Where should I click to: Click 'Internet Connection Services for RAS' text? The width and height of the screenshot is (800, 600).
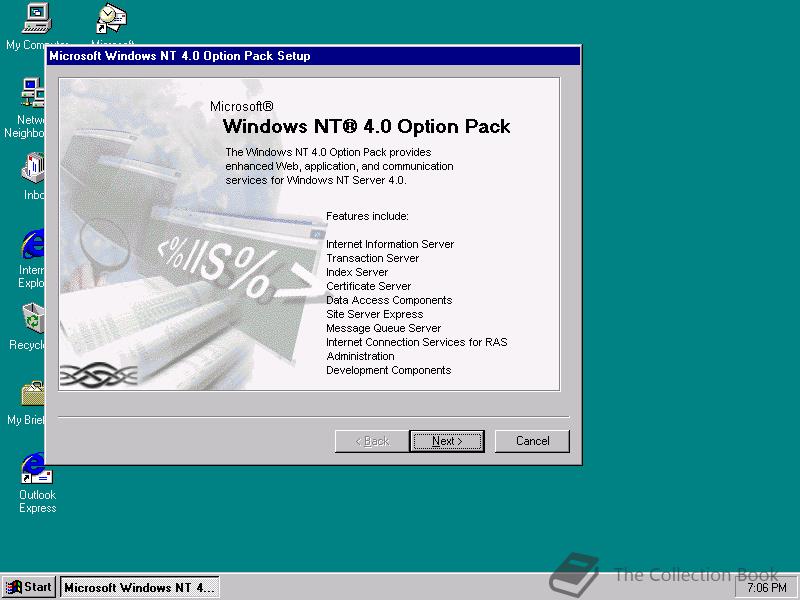[417, 342]
